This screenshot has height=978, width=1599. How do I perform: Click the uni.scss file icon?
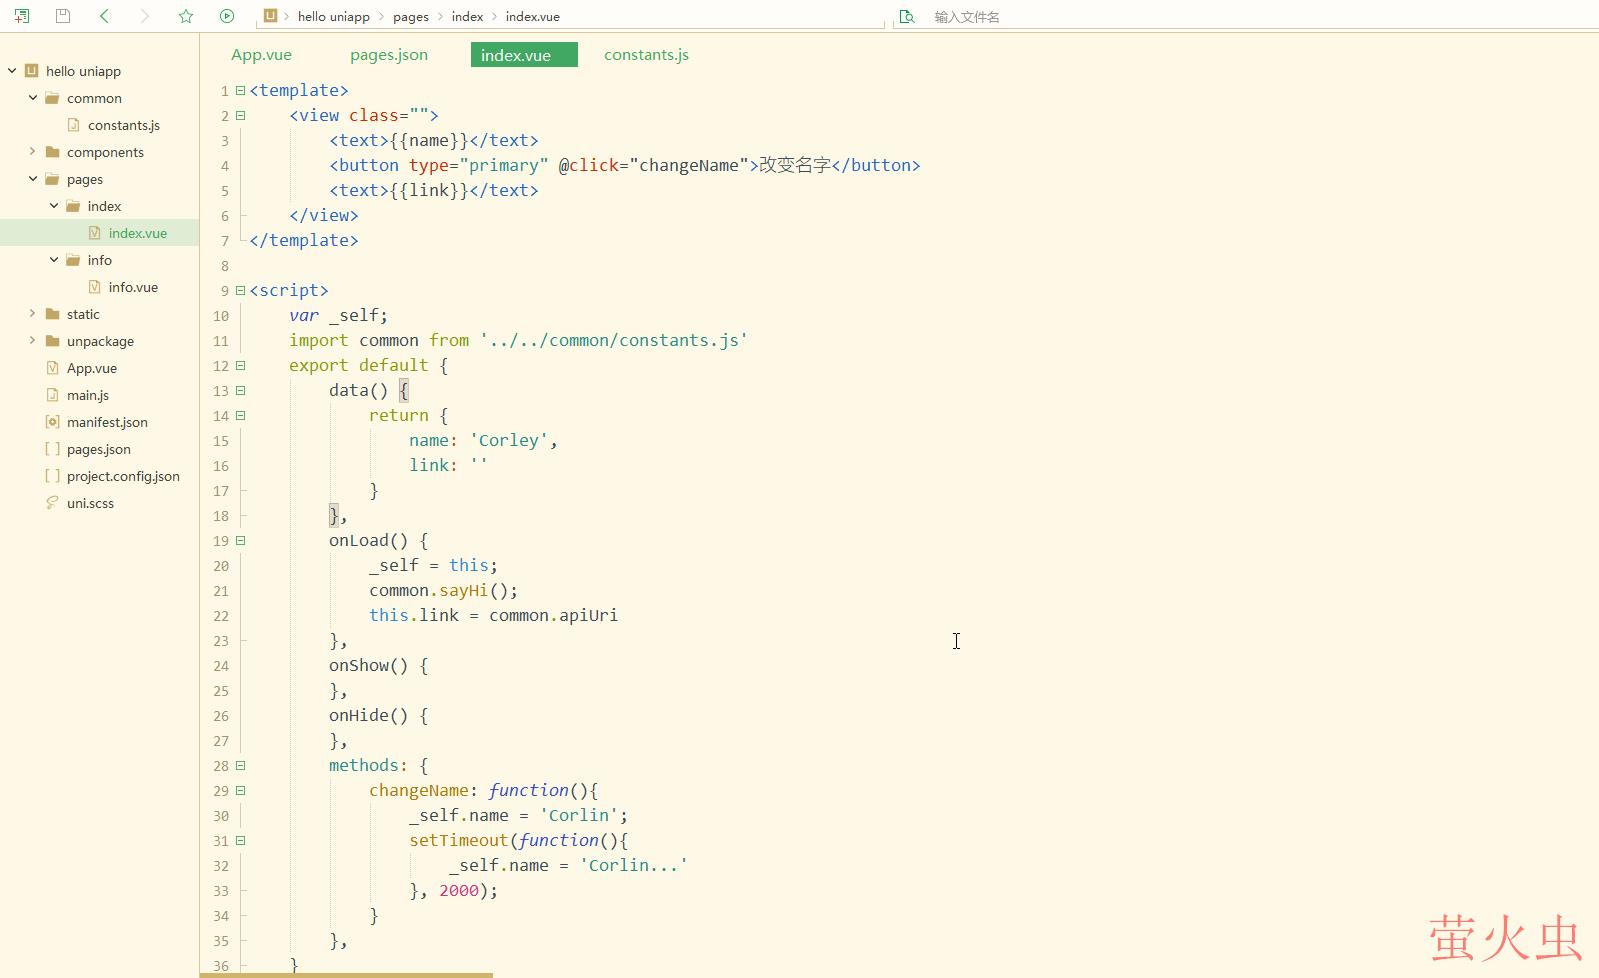tap(52, 503)
